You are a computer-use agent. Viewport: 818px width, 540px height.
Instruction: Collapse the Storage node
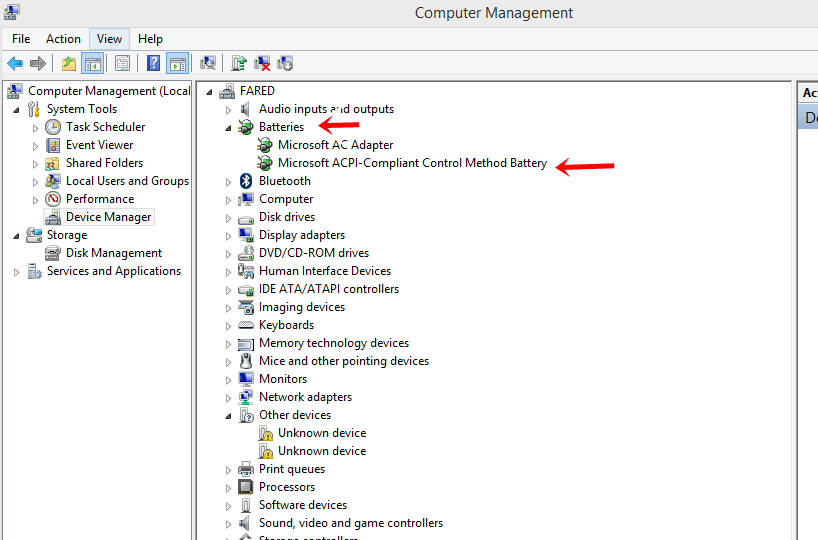(16, 236)
